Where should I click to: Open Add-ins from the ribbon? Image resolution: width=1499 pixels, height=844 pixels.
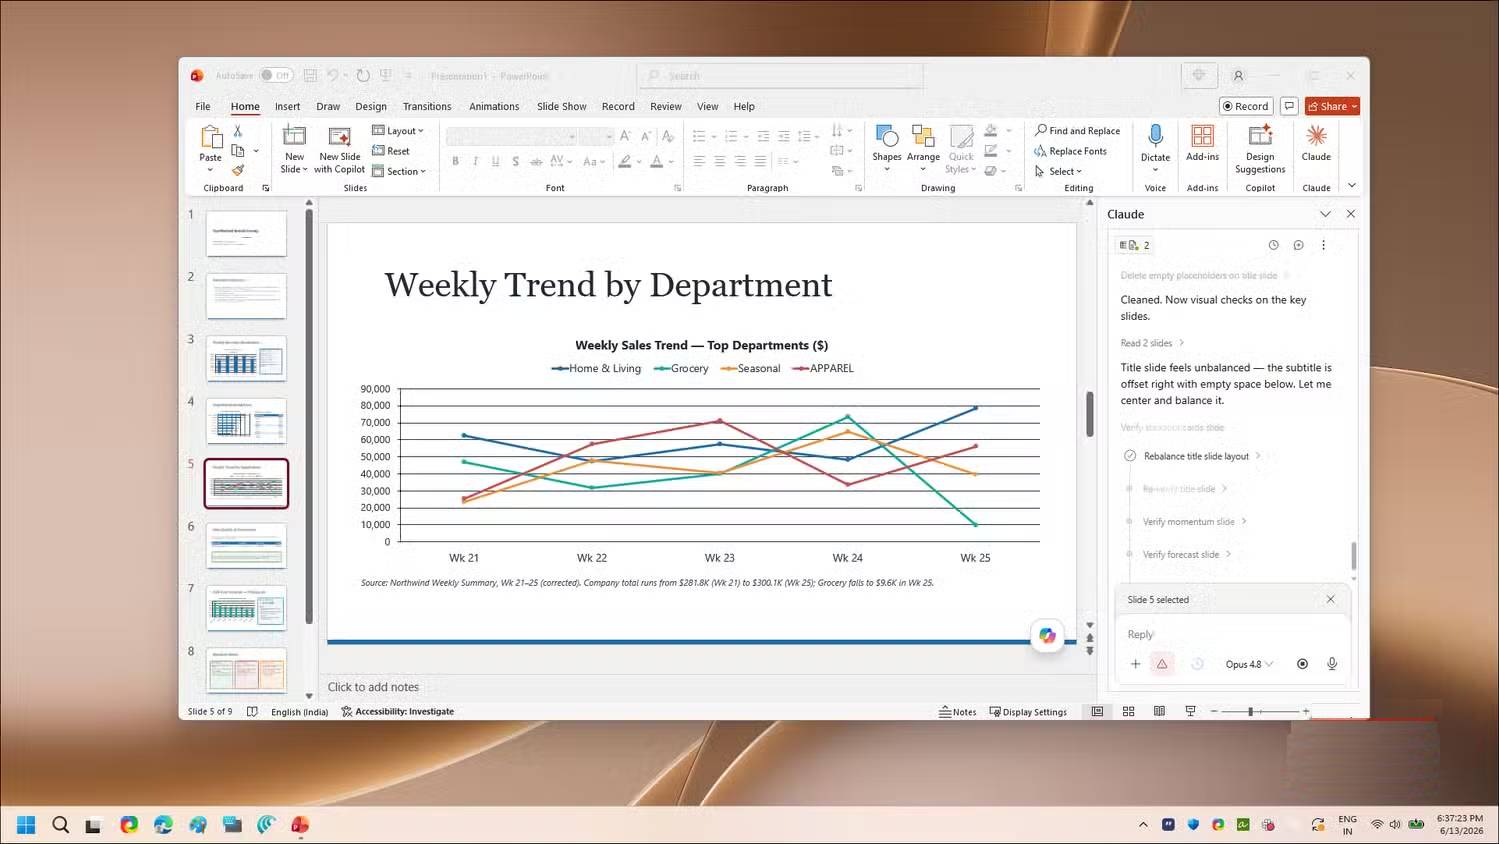pyautogui.click(x=1202, y=144)
